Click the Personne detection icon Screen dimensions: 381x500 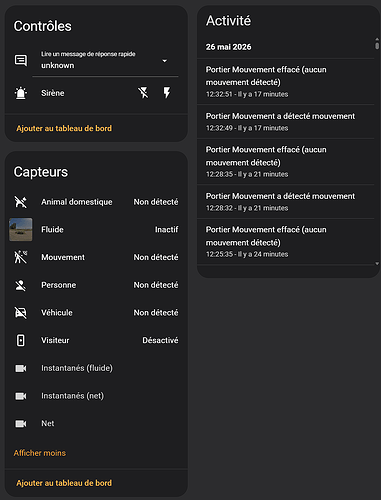click(x=21, y=285)
